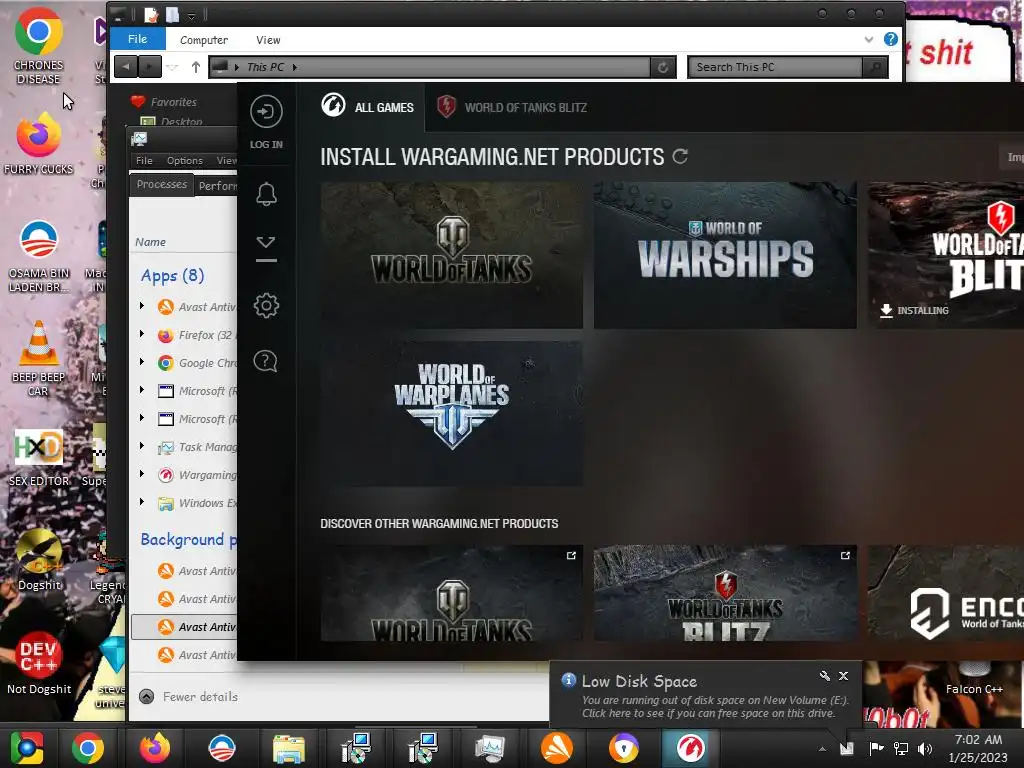Expand the Windows Explorer process row
This screenshot has height=768, width=1024.
142,502
